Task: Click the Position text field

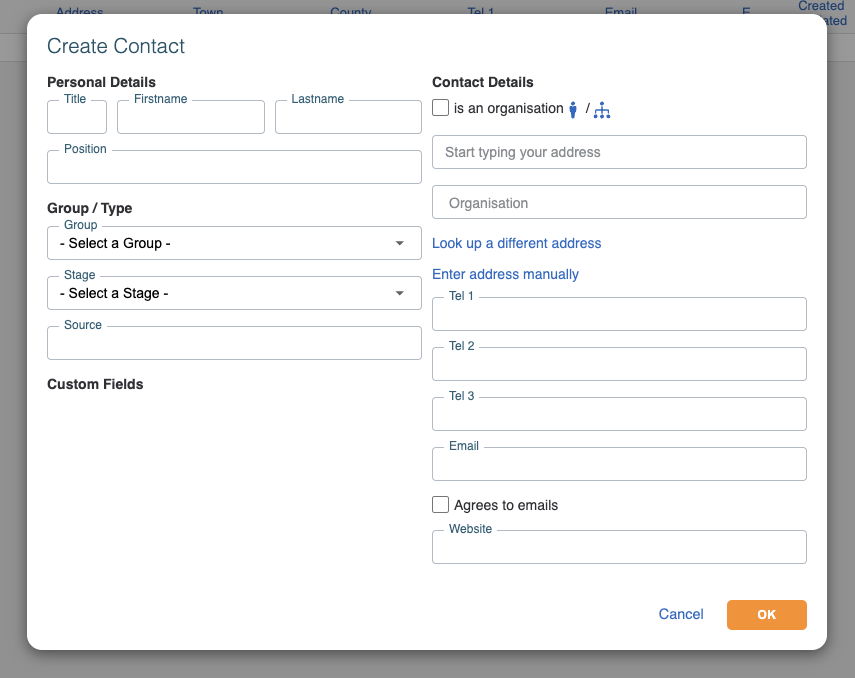Action: tap(234, 168)
